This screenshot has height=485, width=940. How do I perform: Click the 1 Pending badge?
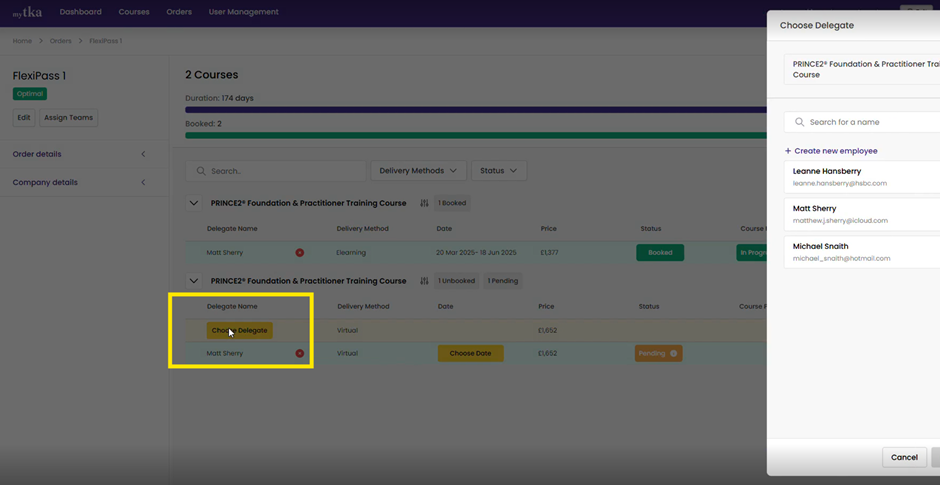pos(502,281)
